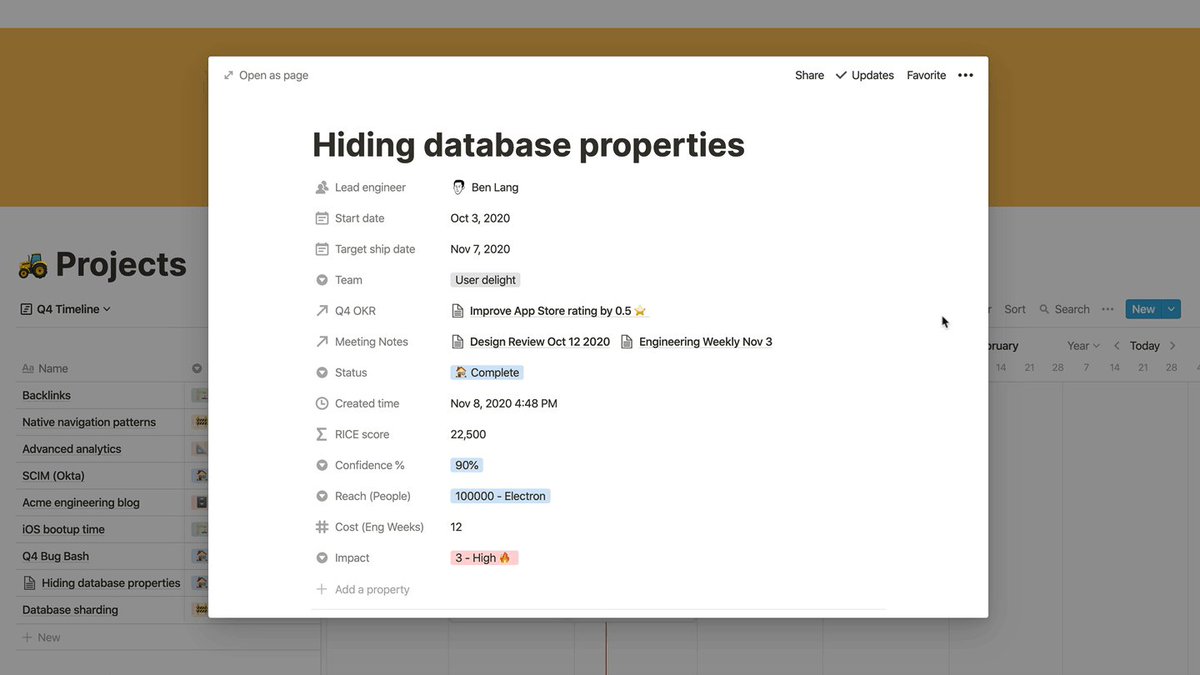Click the Reach (People) select-property icon
Image resolution: width=1200 pixels, height=675 pixels.
coord(322,496)
